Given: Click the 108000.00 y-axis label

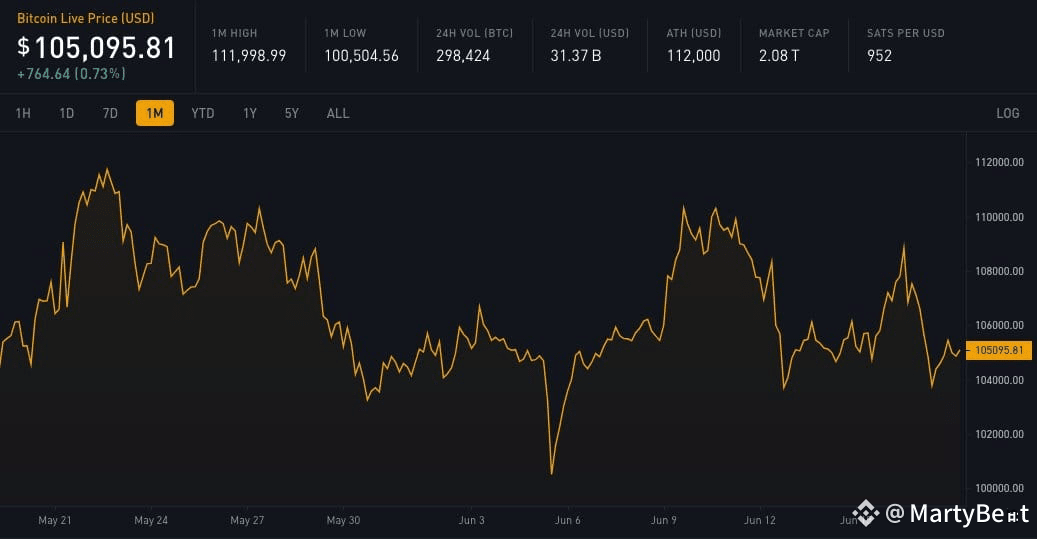Looking at the screenshot, I should pos(999,271).
